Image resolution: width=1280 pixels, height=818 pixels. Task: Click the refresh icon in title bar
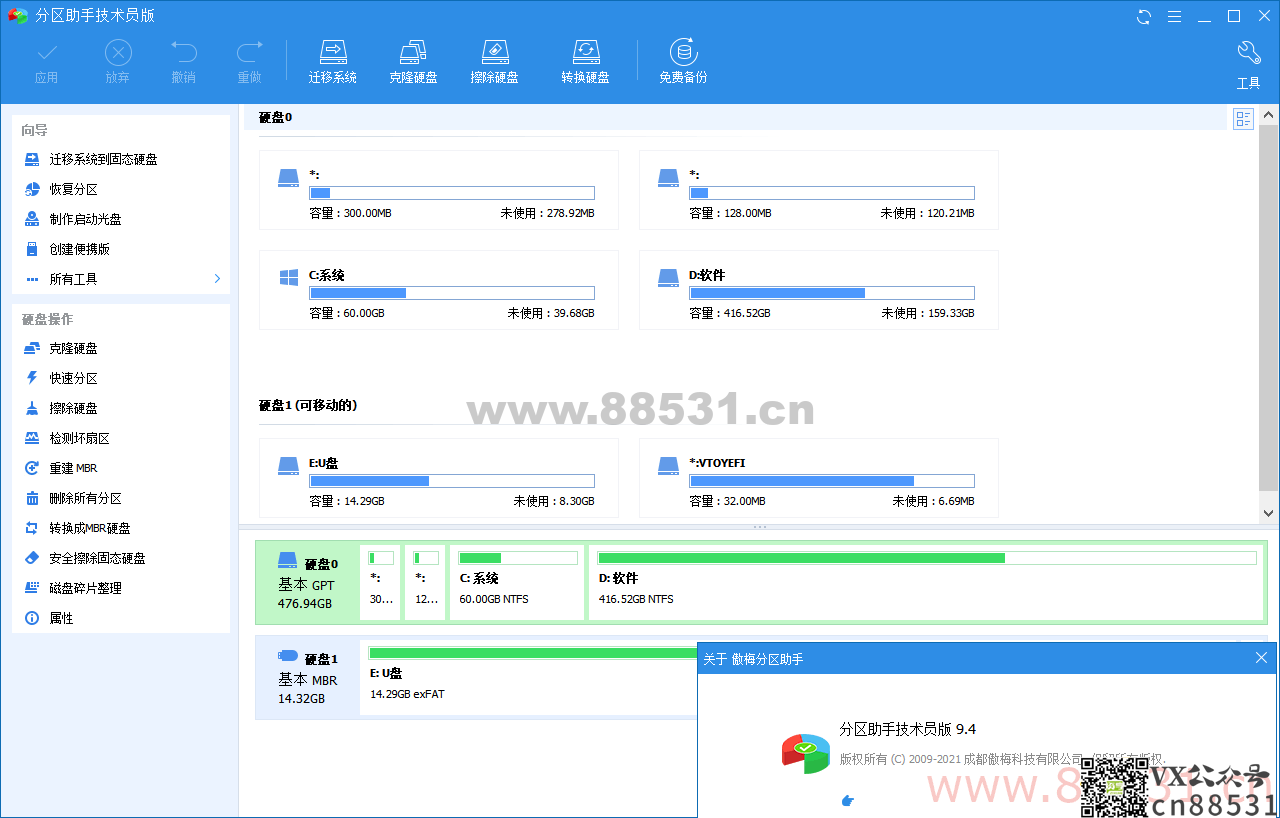point(1144,16)
